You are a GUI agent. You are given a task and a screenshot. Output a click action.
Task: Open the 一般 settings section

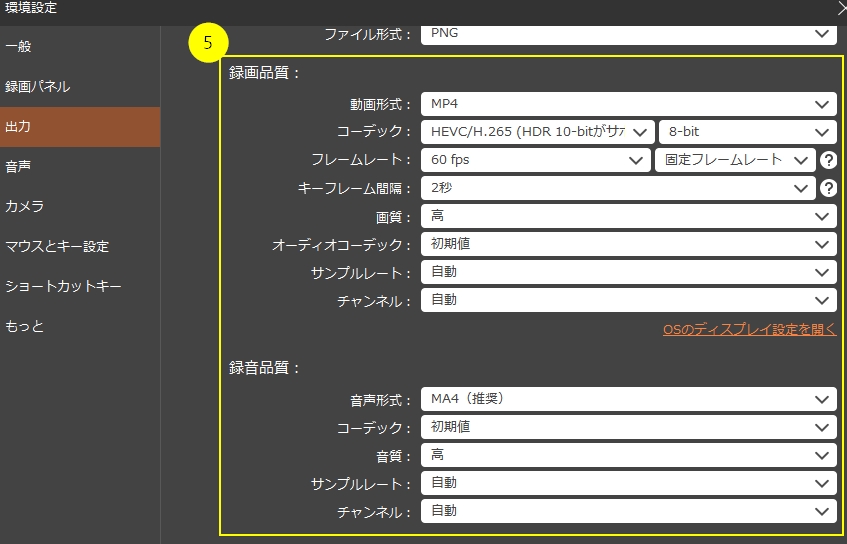(80, 46)
